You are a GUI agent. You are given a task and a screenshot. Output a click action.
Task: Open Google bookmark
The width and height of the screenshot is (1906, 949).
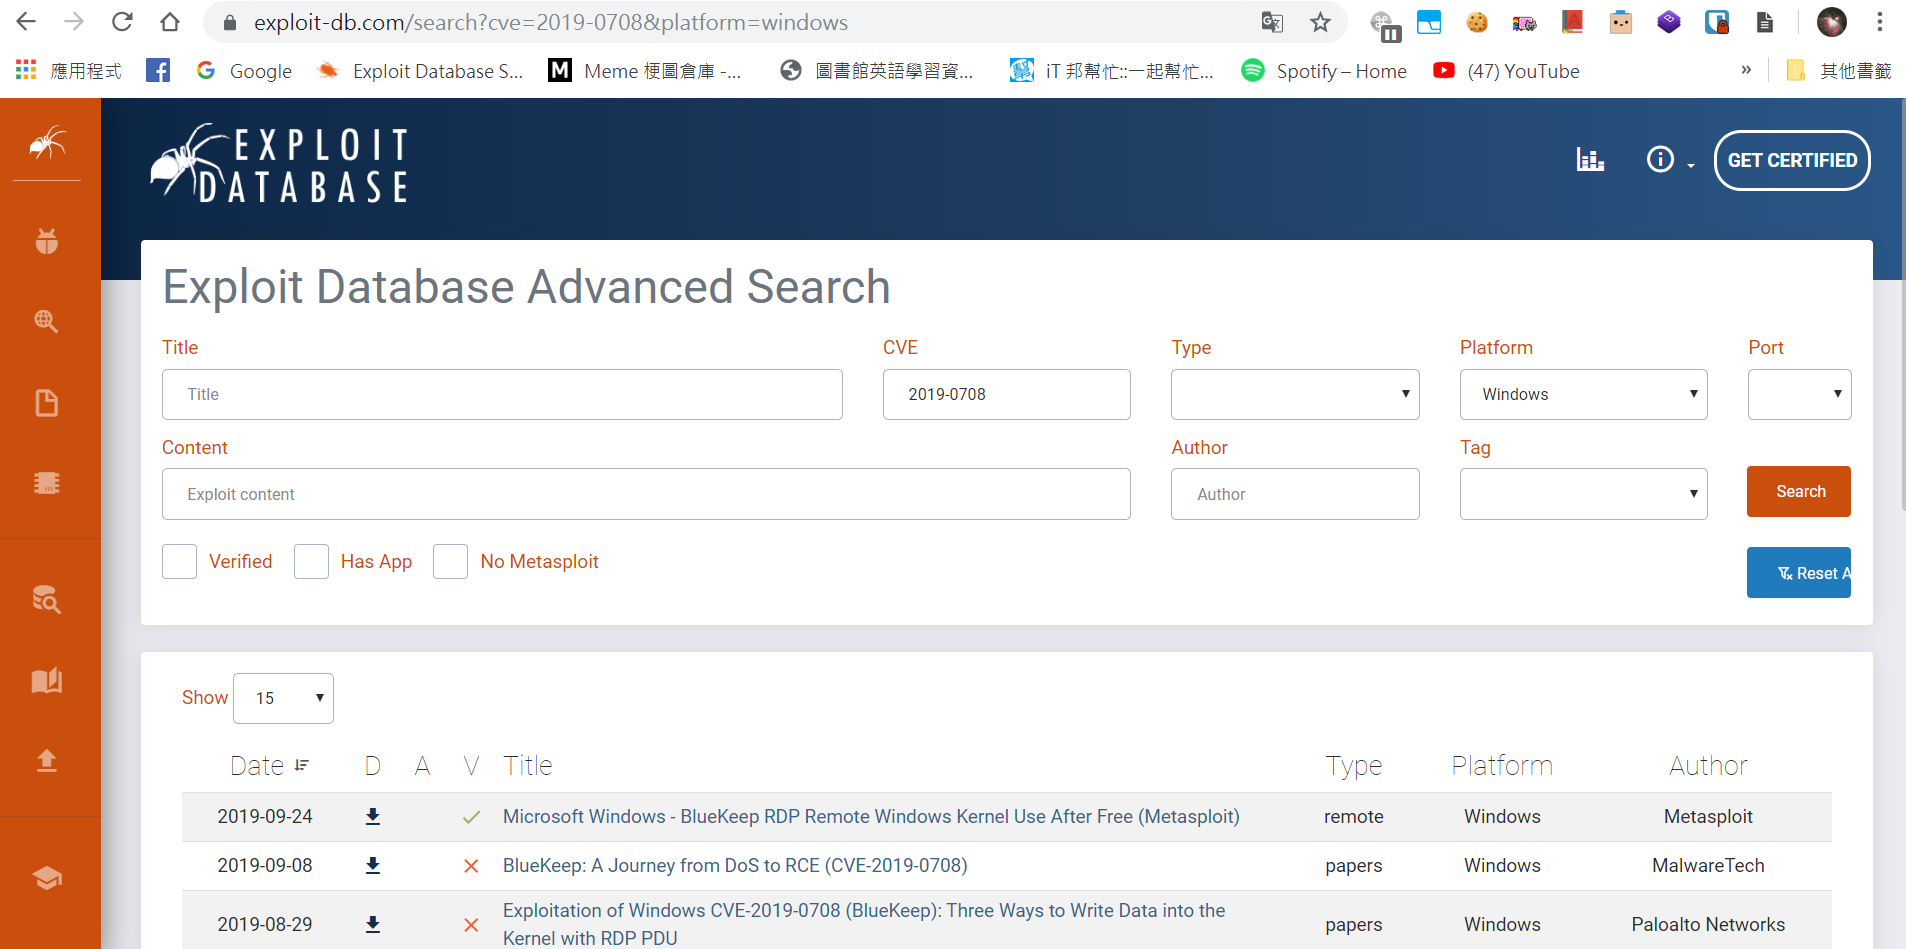pyautogui.click(x=244, y=70)
